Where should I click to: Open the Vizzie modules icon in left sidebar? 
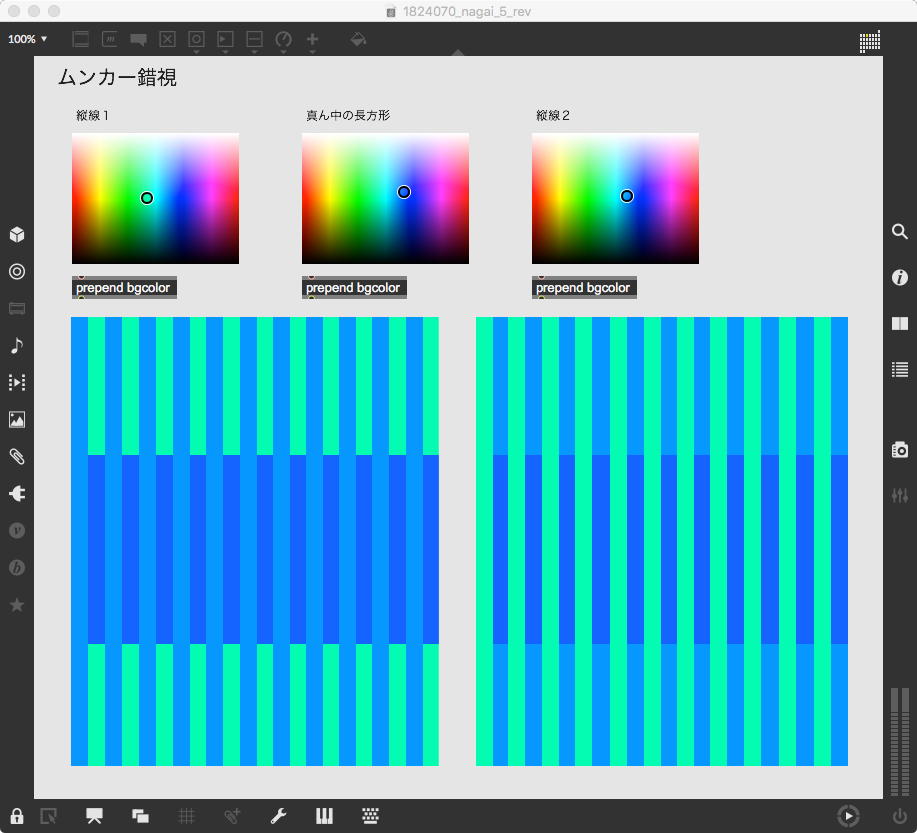point(17,531)
